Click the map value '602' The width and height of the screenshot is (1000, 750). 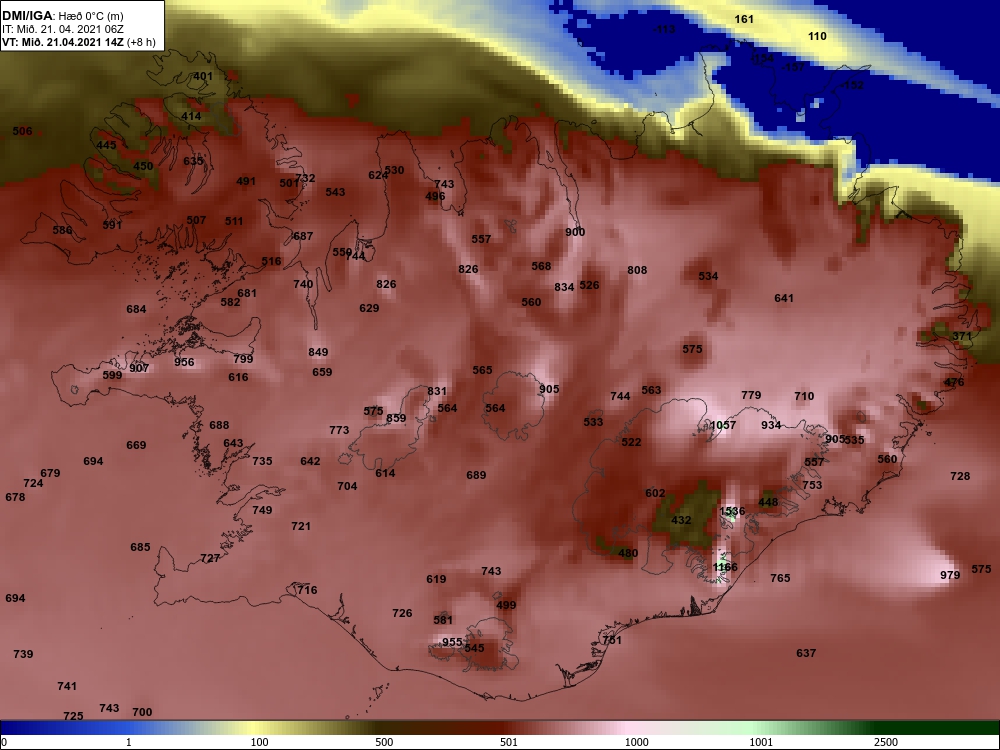click(655, 493)
